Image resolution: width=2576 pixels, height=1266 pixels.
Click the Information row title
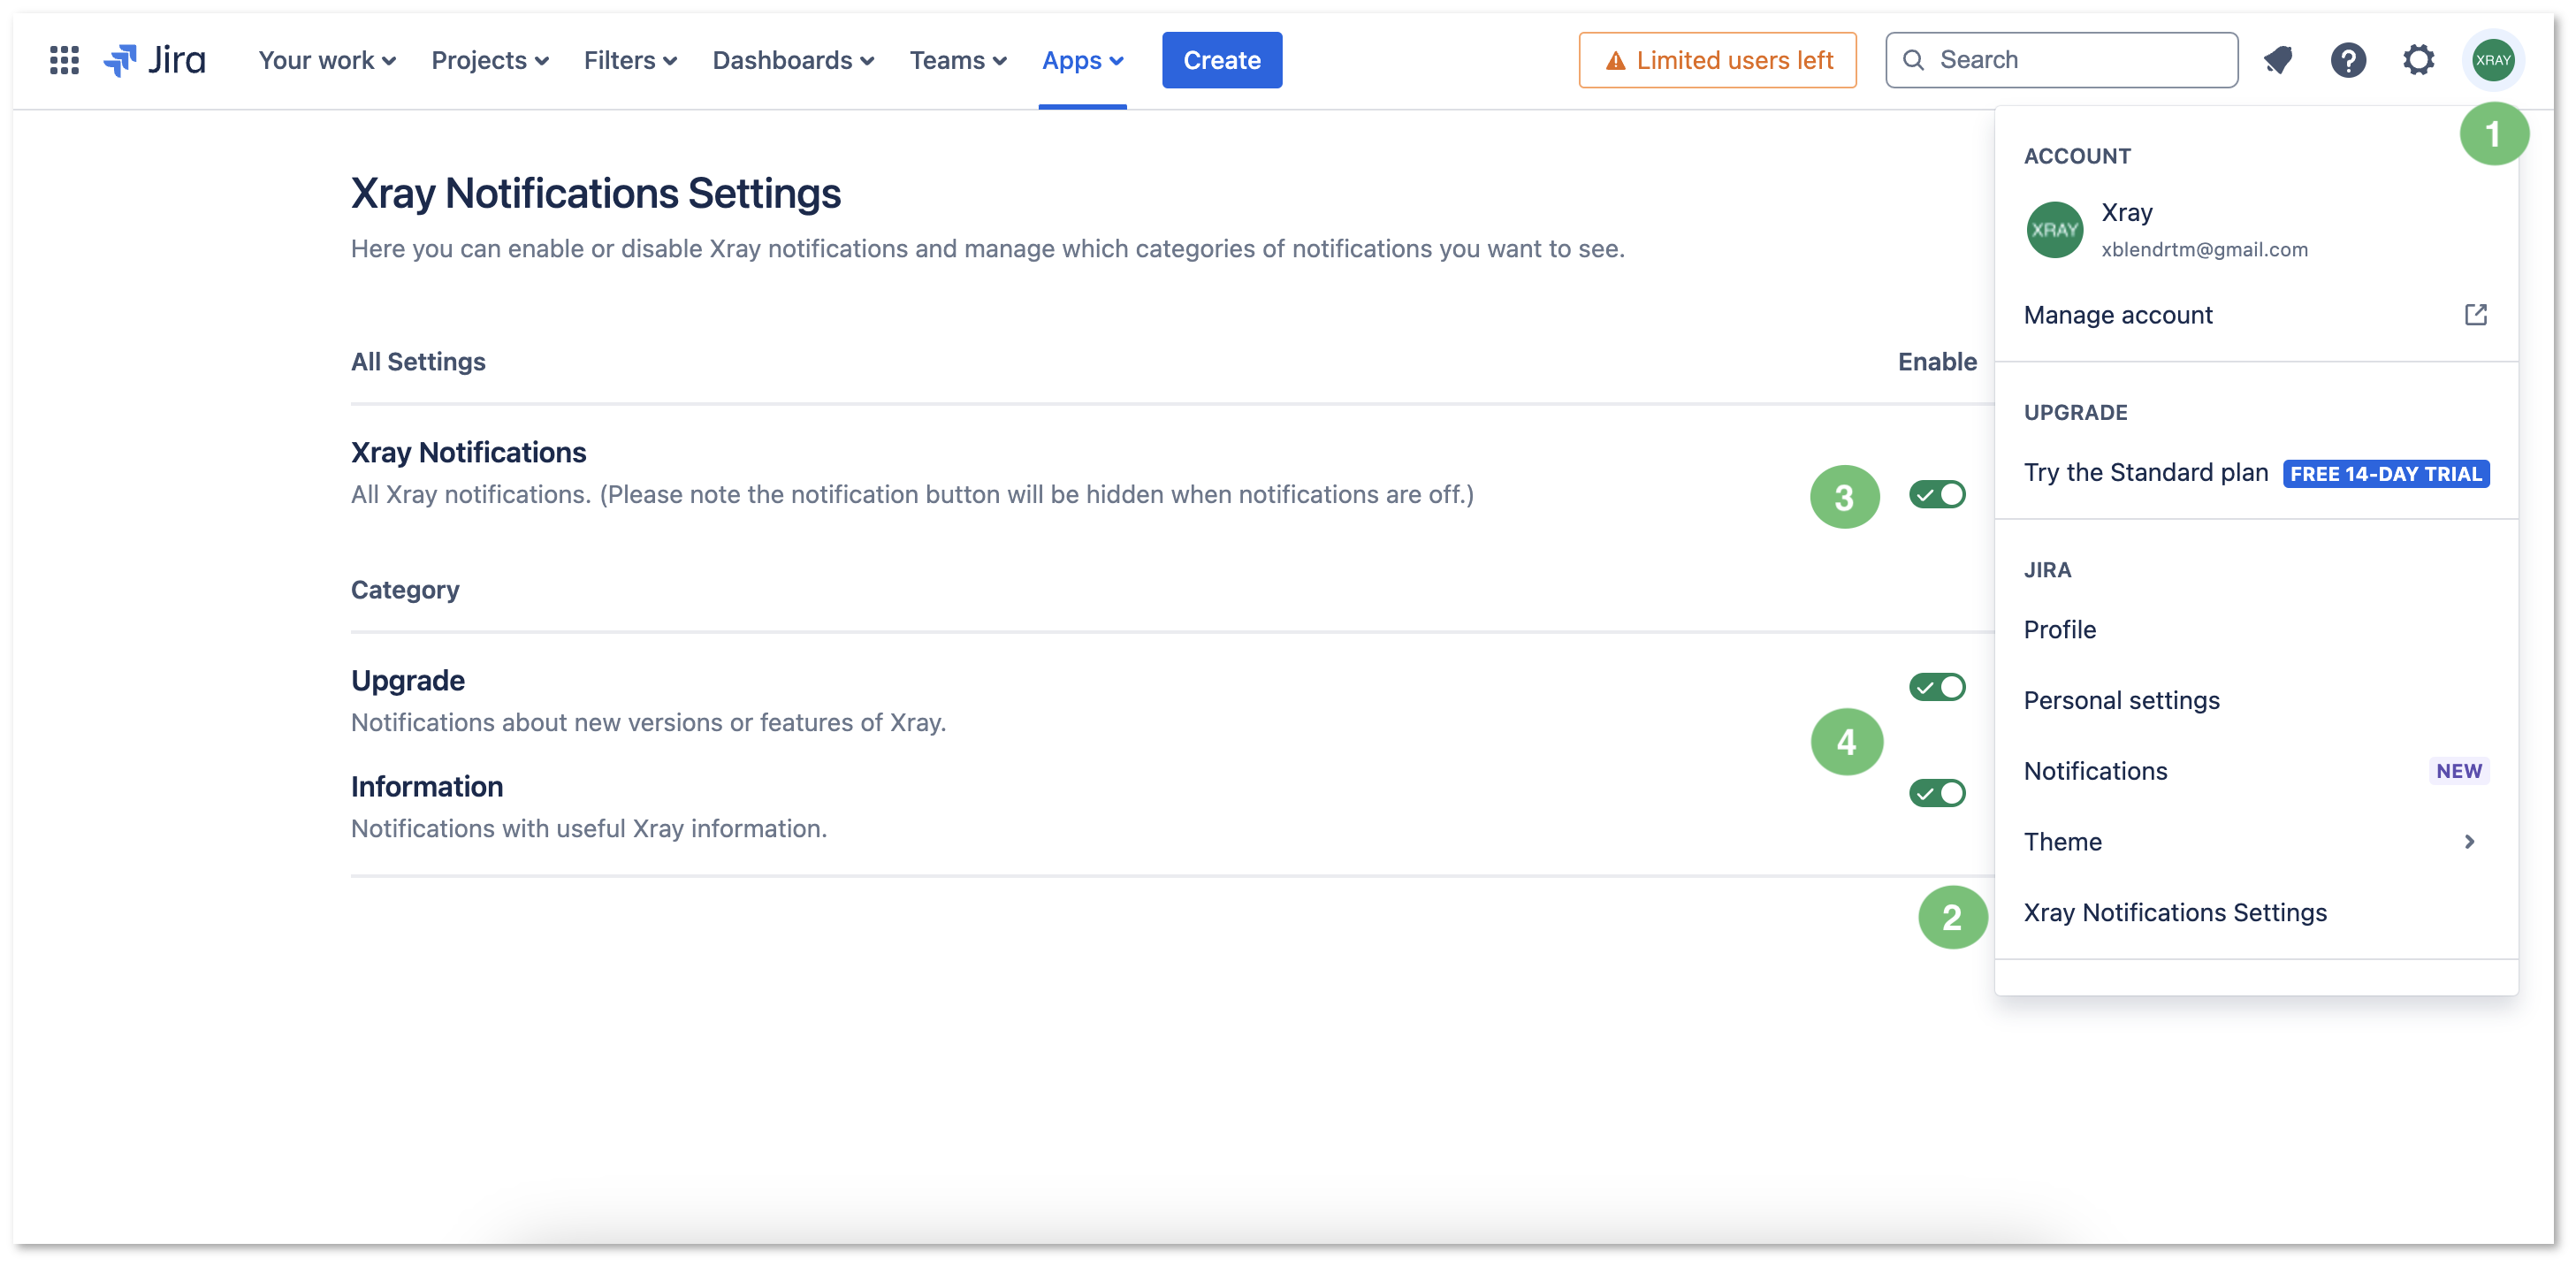tap(426, 787)
